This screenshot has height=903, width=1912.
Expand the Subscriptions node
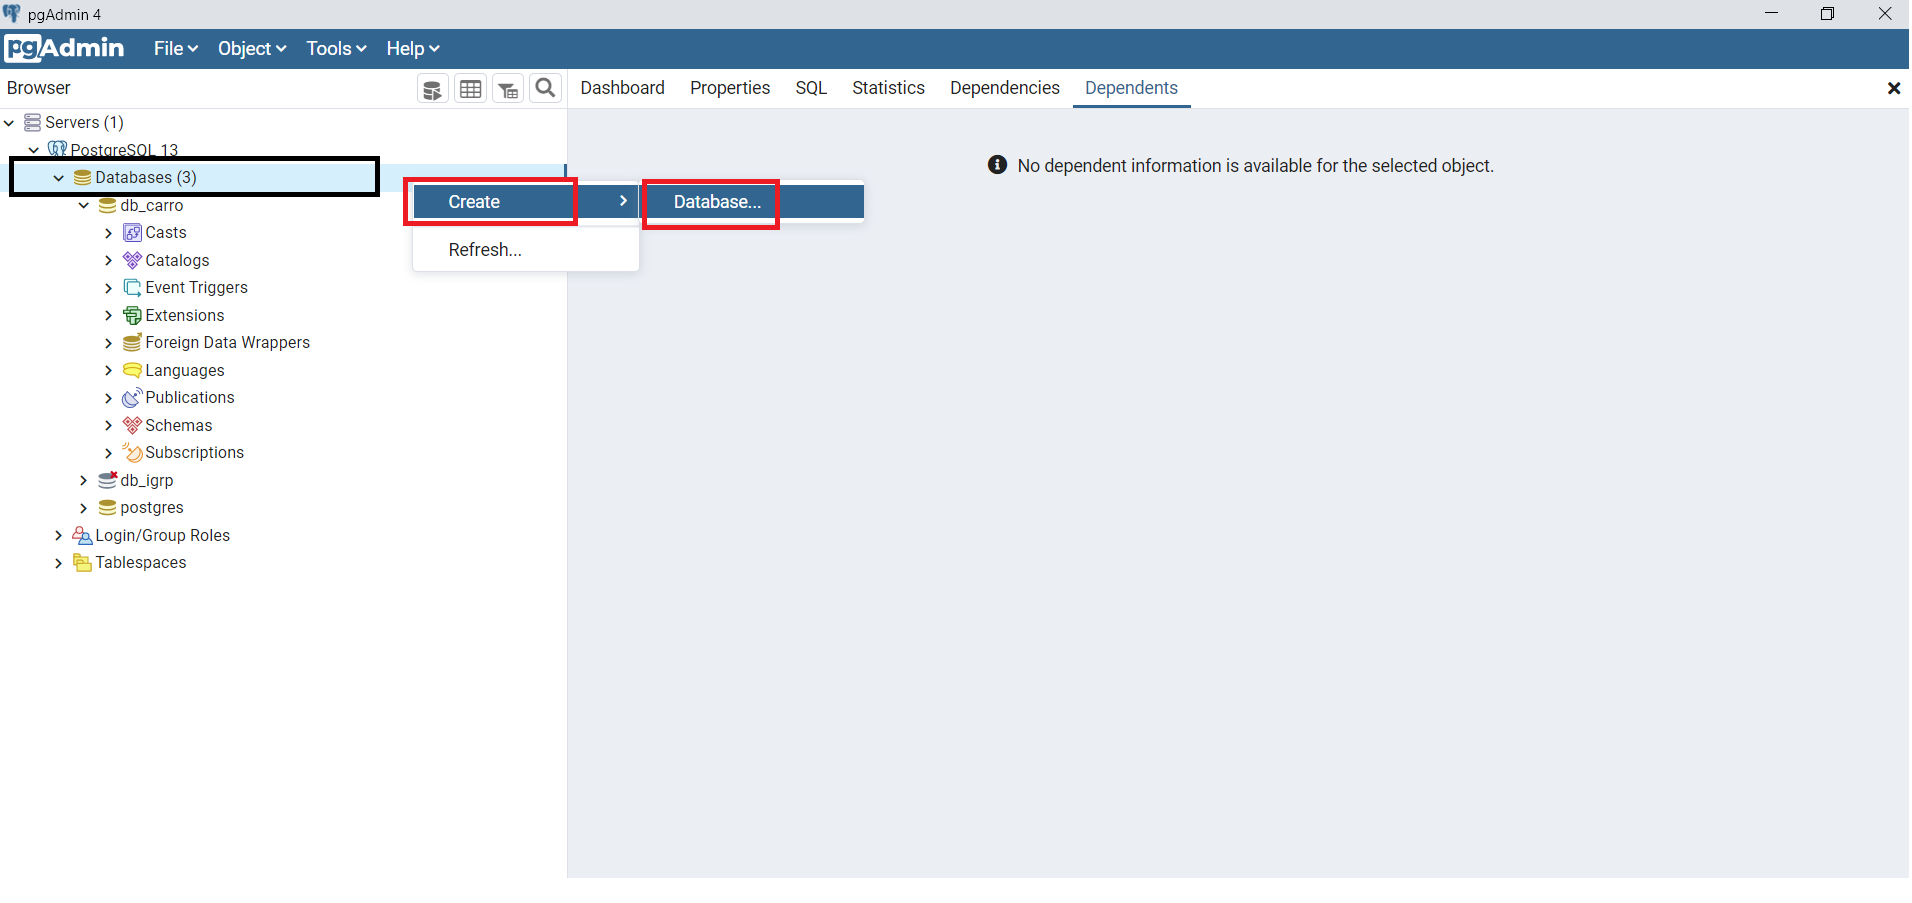point(109,453)
